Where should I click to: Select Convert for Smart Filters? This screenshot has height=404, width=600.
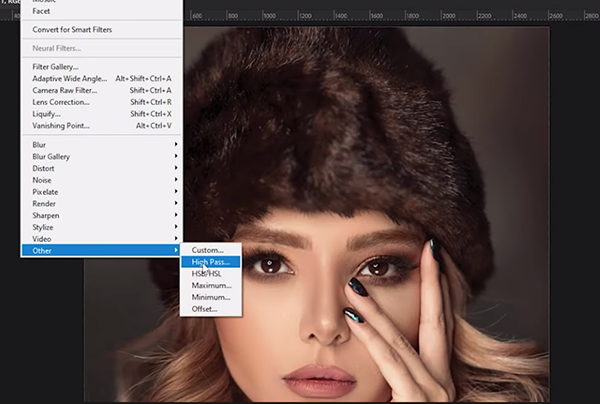click(101, 29)
